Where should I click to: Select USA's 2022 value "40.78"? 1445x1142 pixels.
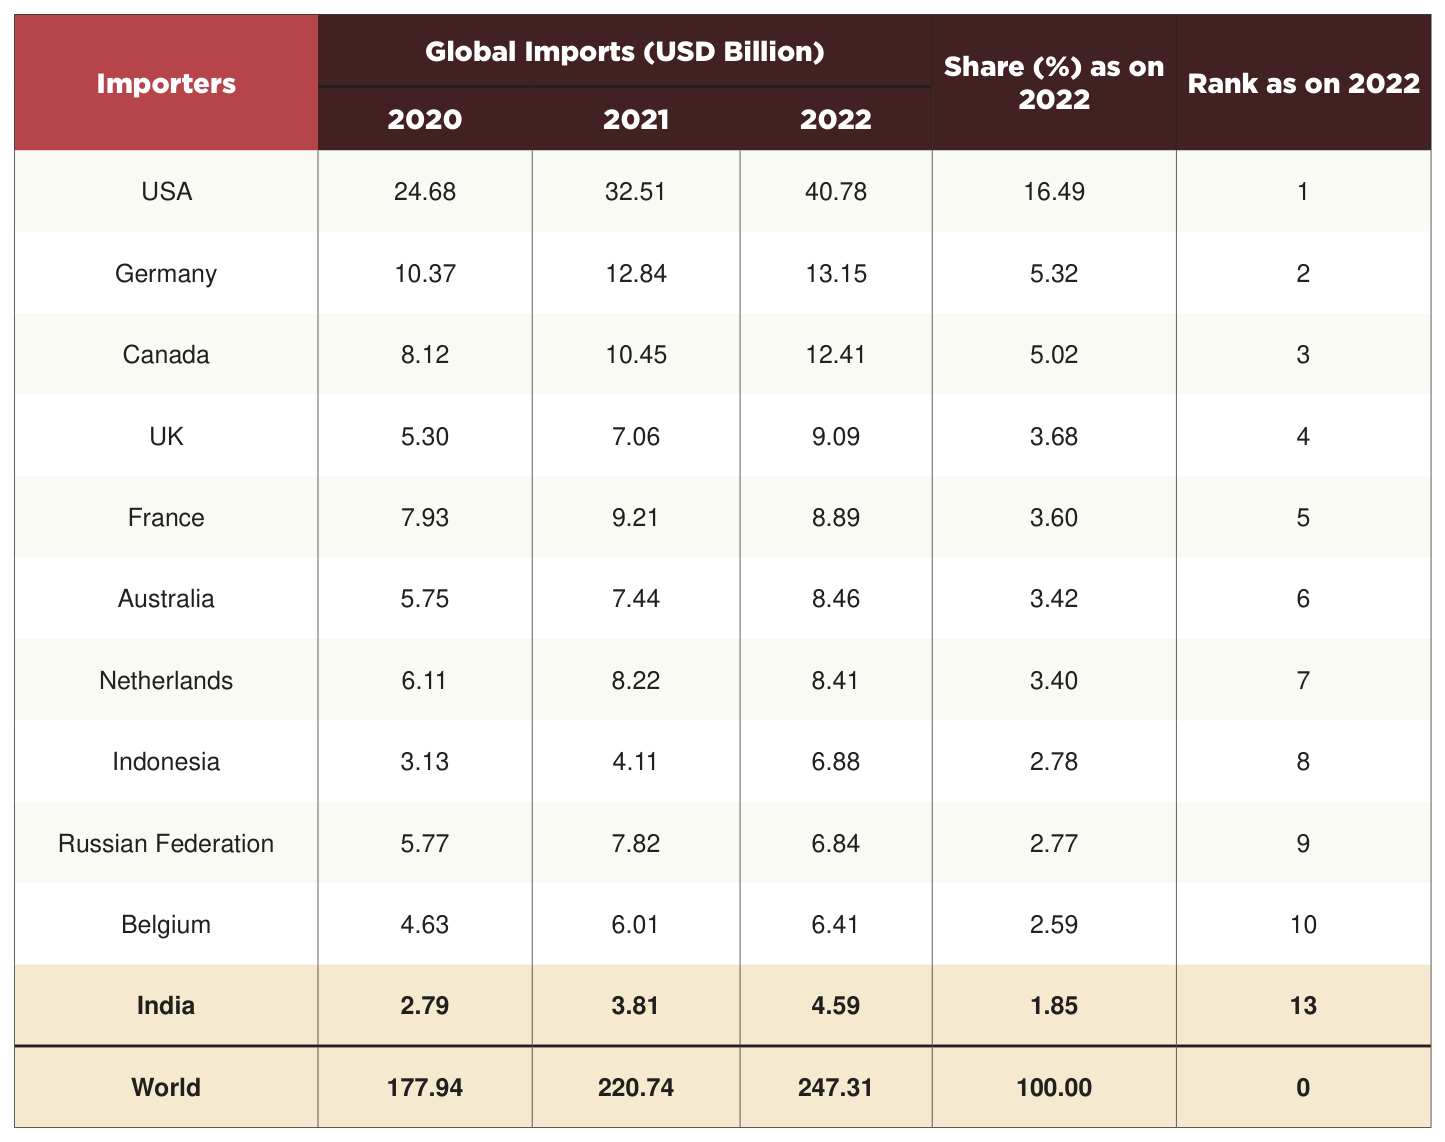836,191
